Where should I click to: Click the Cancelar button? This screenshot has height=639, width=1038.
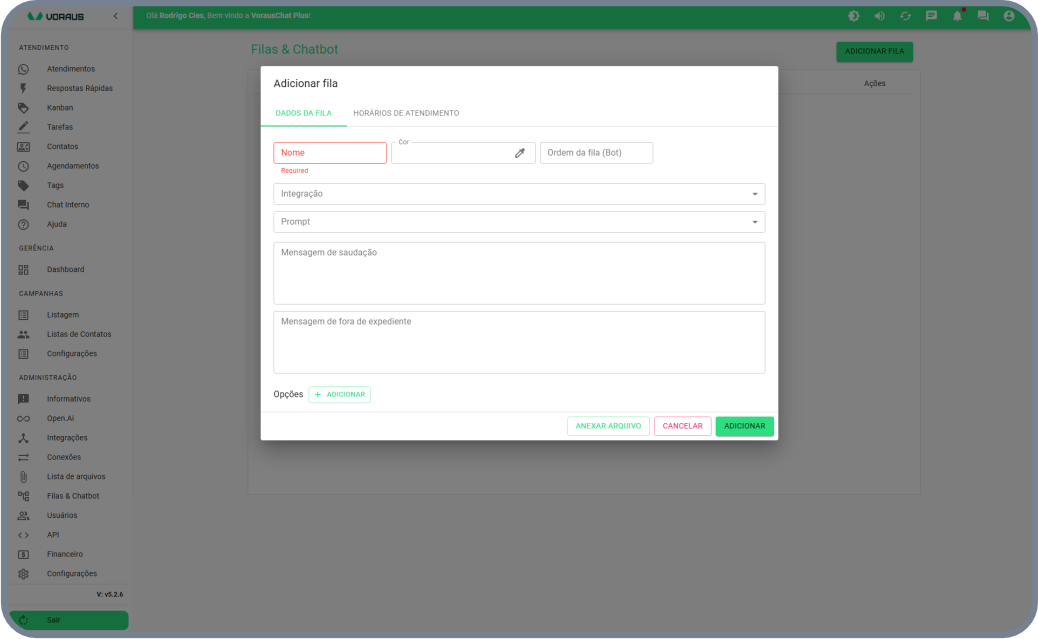tap(682, 426)
